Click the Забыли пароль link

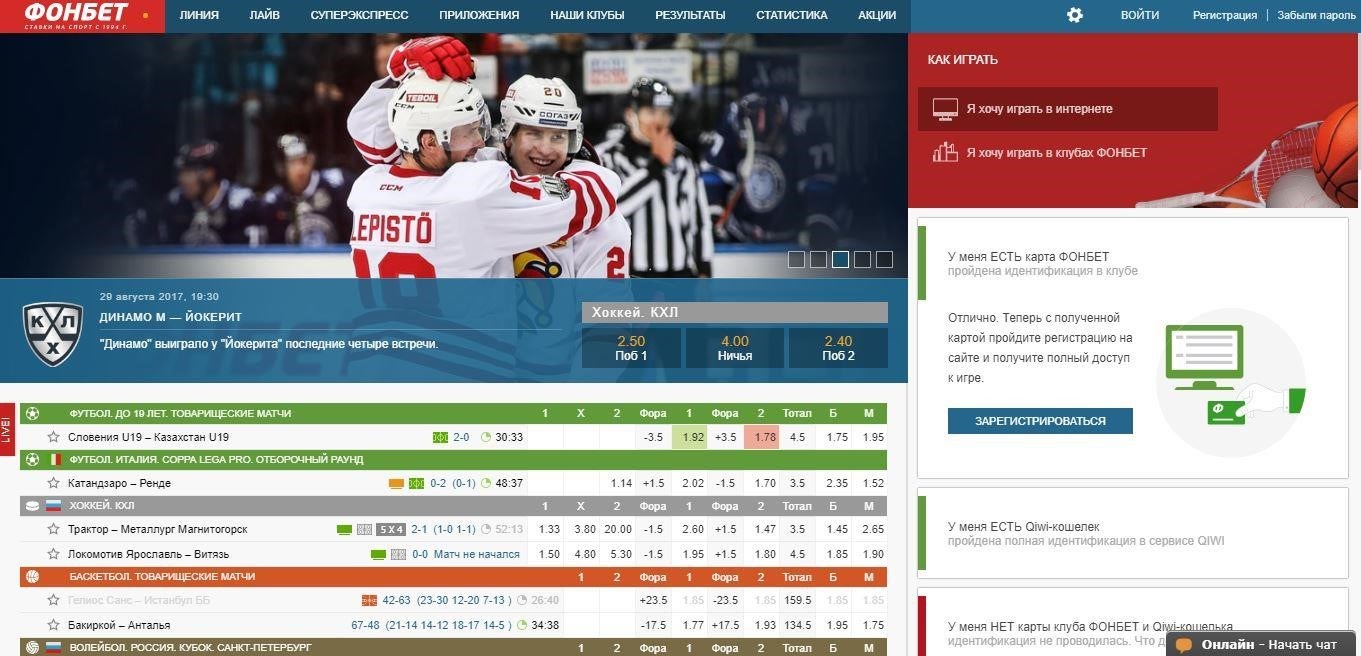1317,16
